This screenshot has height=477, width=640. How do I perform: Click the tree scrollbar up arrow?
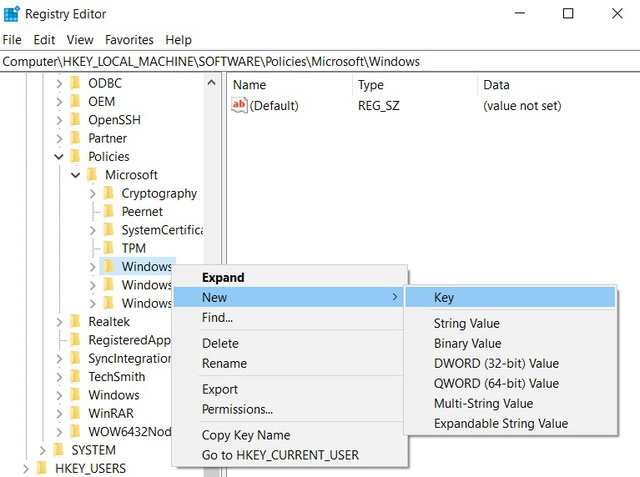[x=211, y=83]
